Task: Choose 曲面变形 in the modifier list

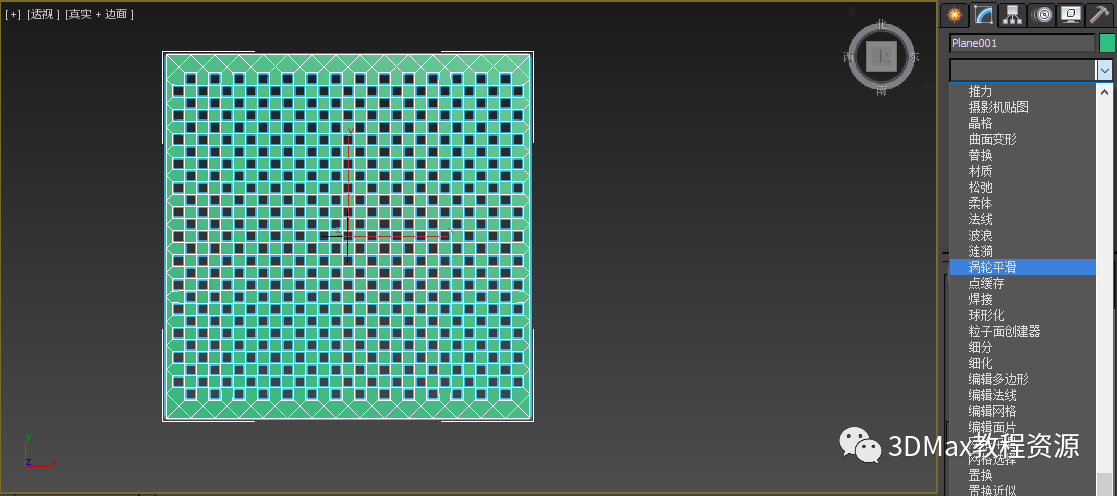Action: [1022, 139]
